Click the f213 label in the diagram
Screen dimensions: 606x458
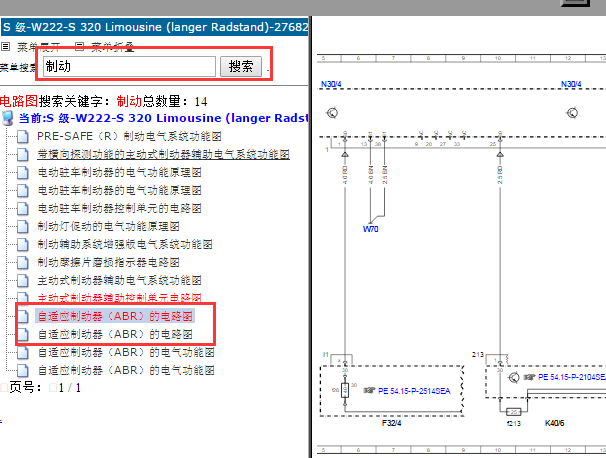(514, 424)
